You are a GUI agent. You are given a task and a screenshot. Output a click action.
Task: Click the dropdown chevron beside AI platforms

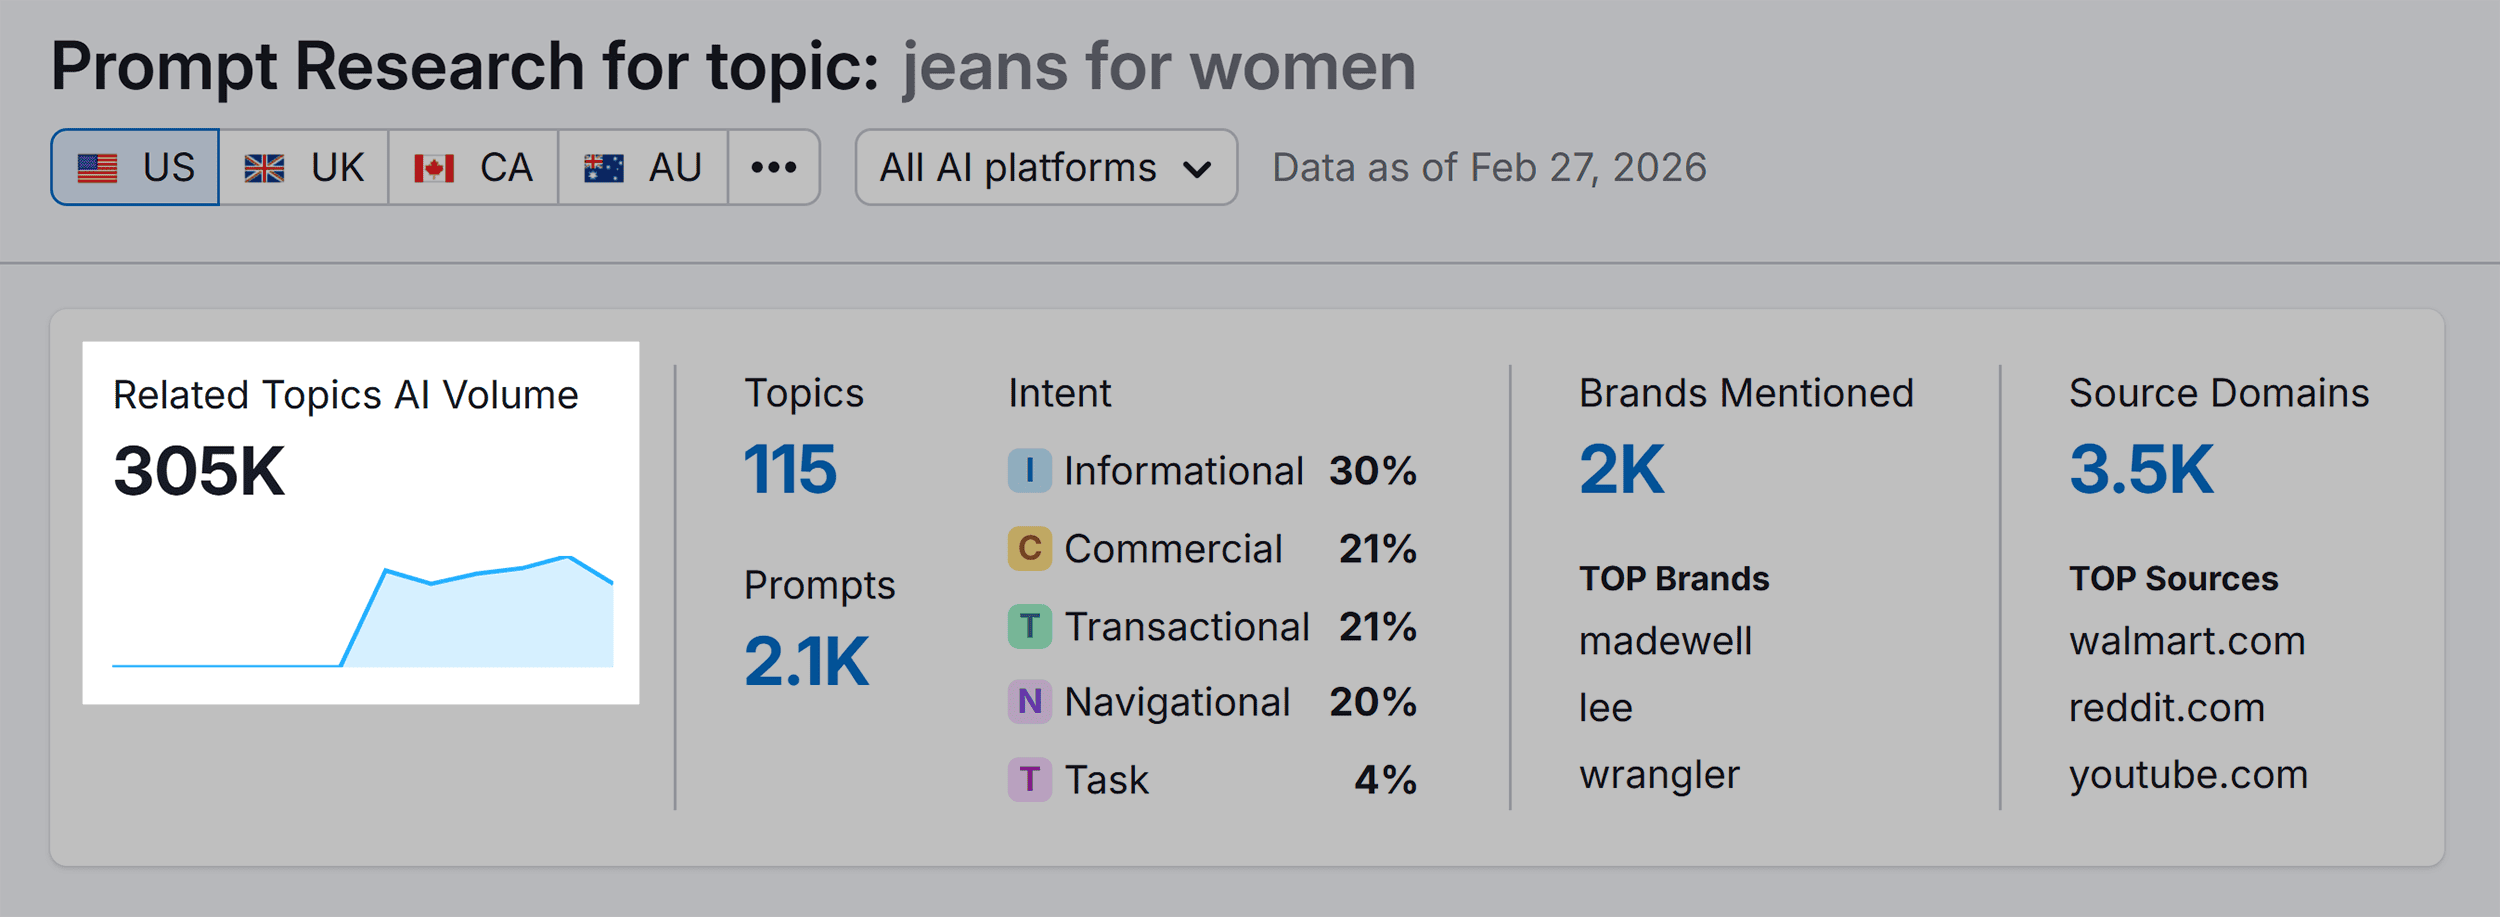coord(1196,169)
